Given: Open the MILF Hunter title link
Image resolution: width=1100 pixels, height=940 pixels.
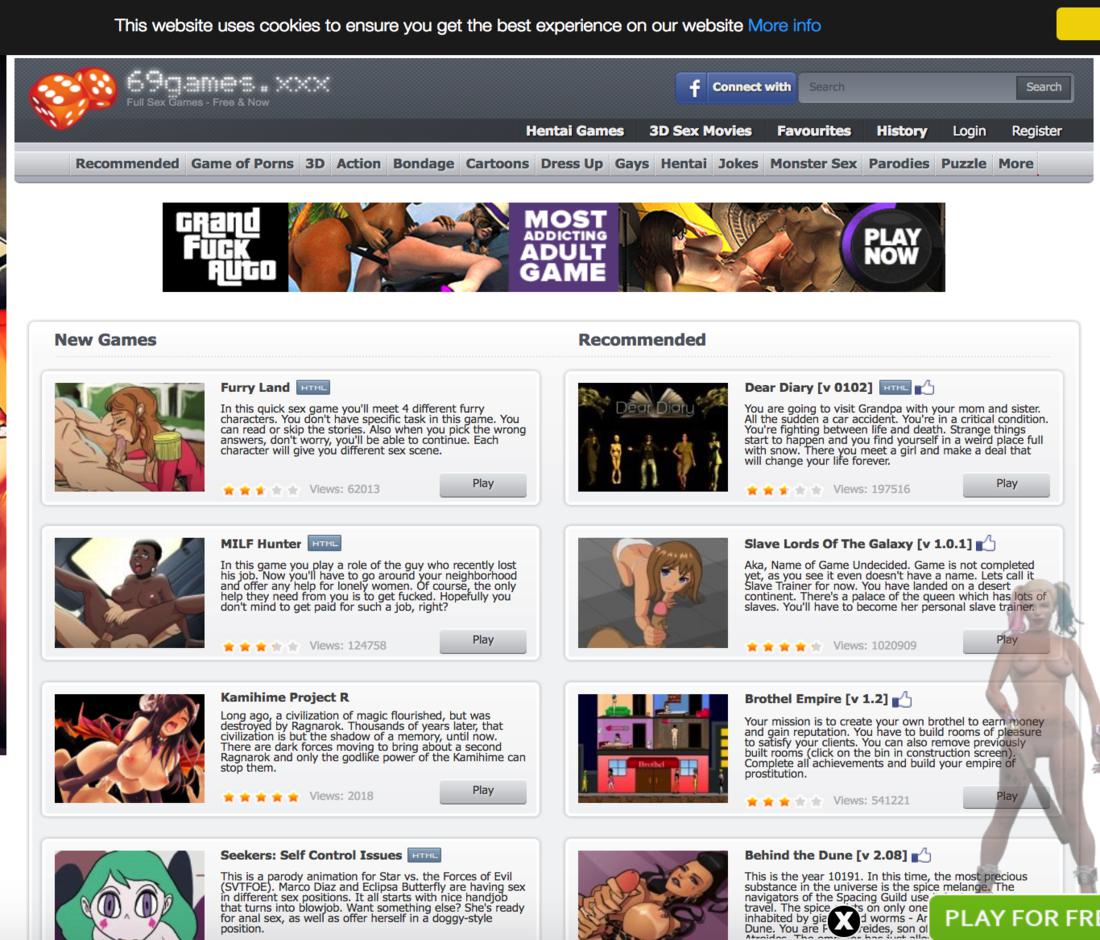Looking at the screenshot, I should coord(260,544).
